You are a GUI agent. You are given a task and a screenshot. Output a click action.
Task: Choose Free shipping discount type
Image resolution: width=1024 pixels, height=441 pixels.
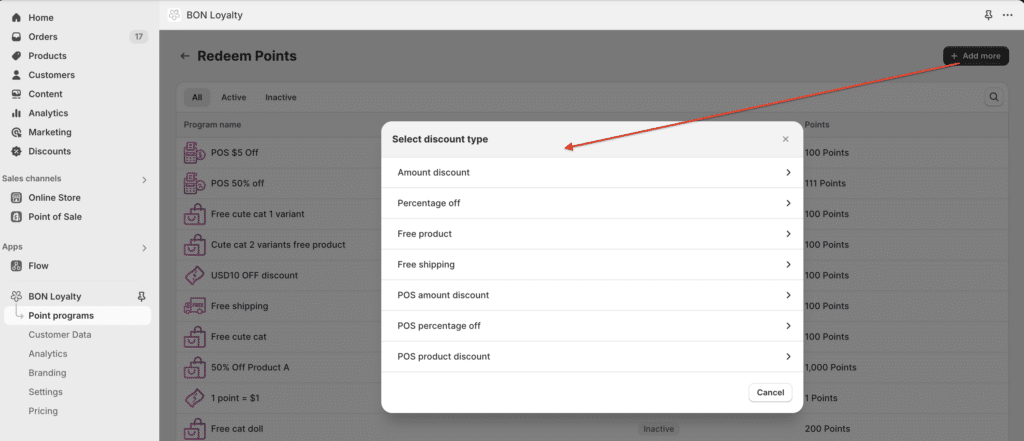(x=592, y=265)
